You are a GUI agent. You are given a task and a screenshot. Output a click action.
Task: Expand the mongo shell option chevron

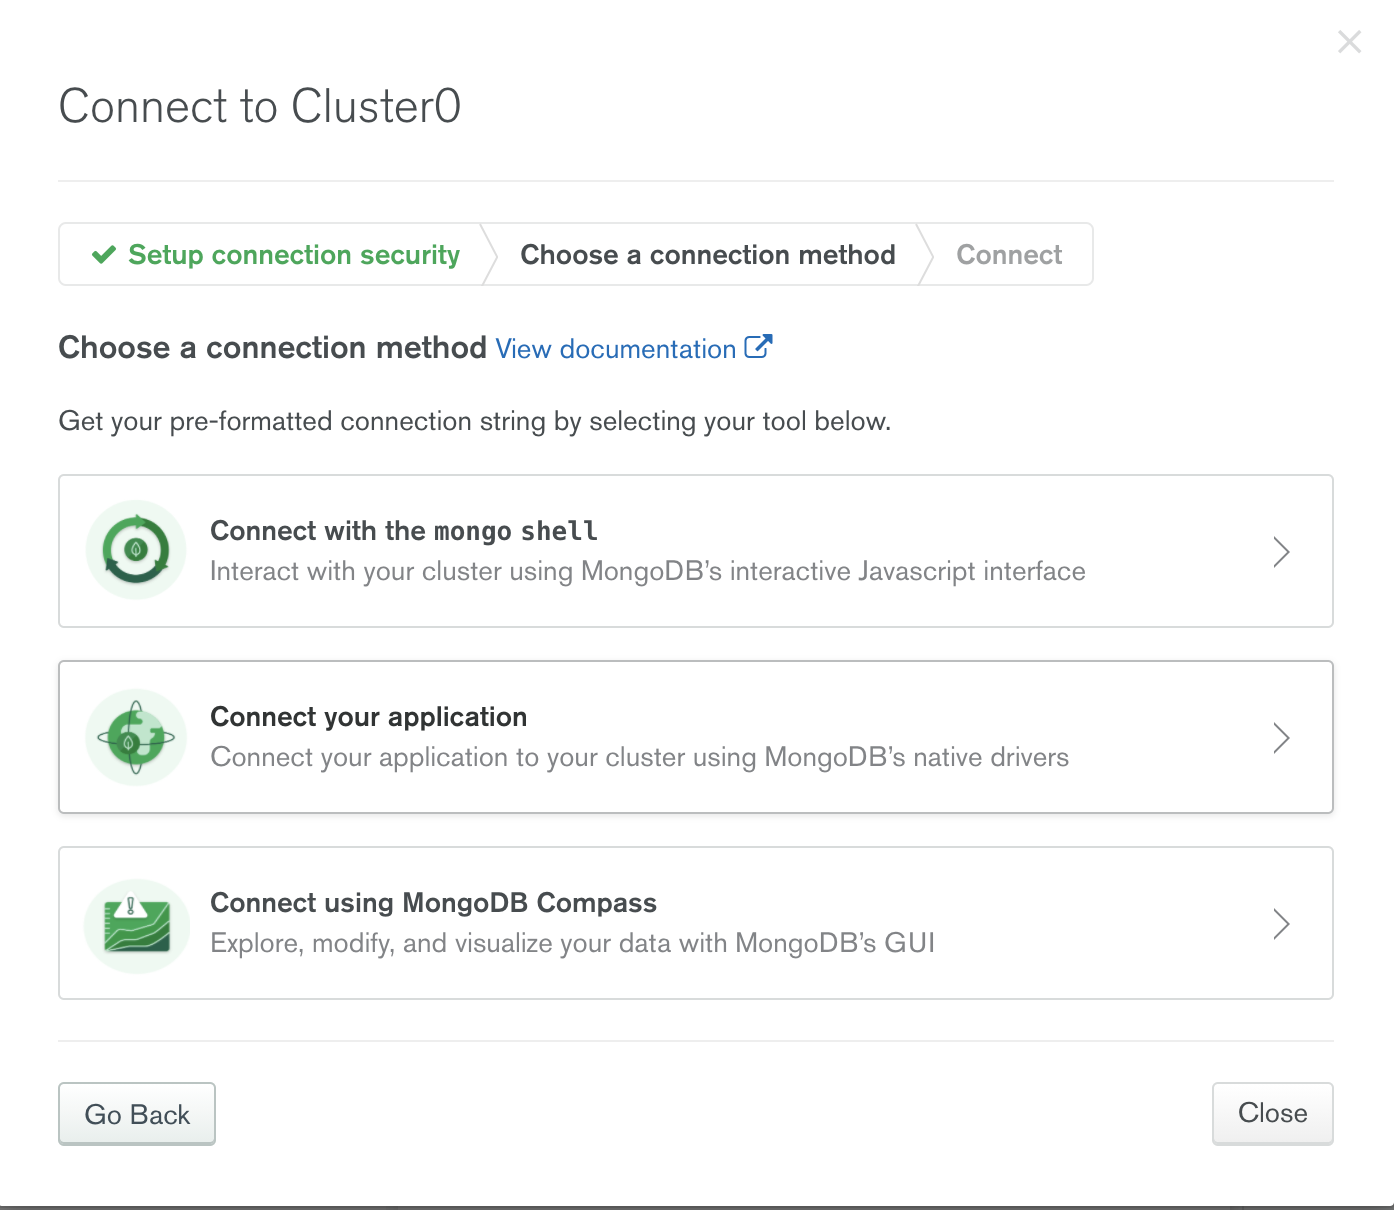click(x=1281, y=552)
